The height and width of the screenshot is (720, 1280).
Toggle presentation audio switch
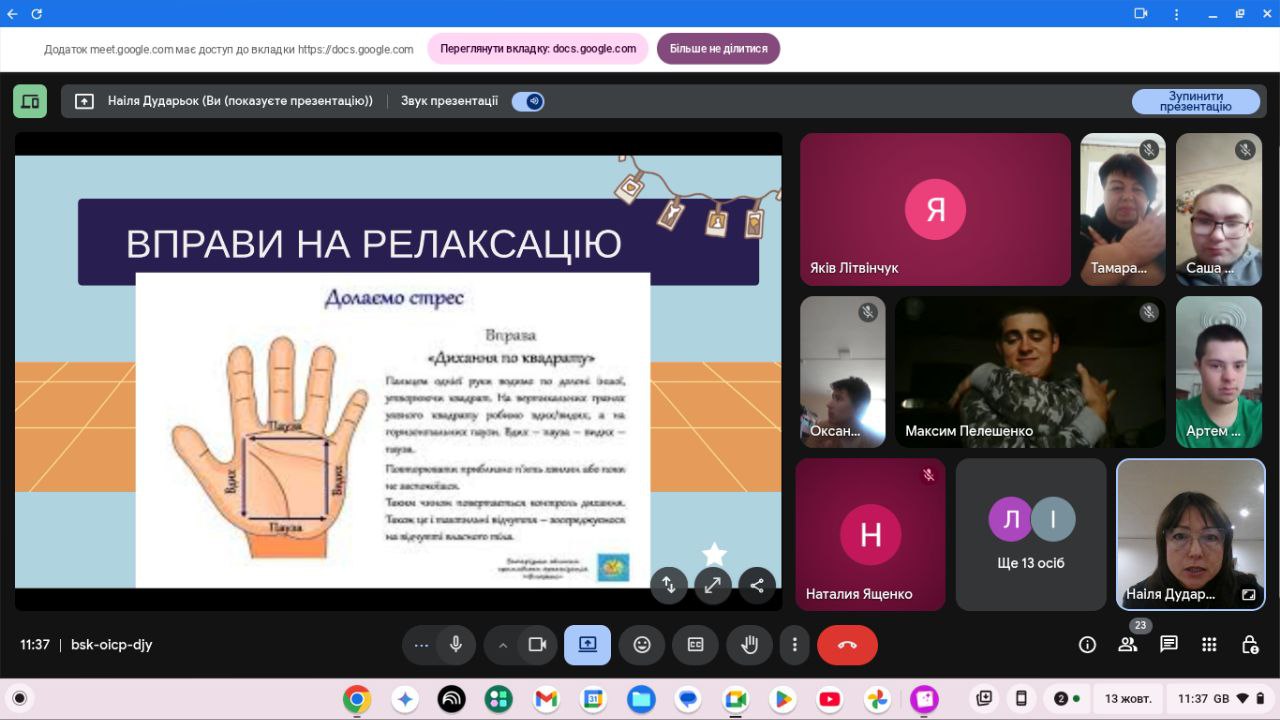(528, 101)
